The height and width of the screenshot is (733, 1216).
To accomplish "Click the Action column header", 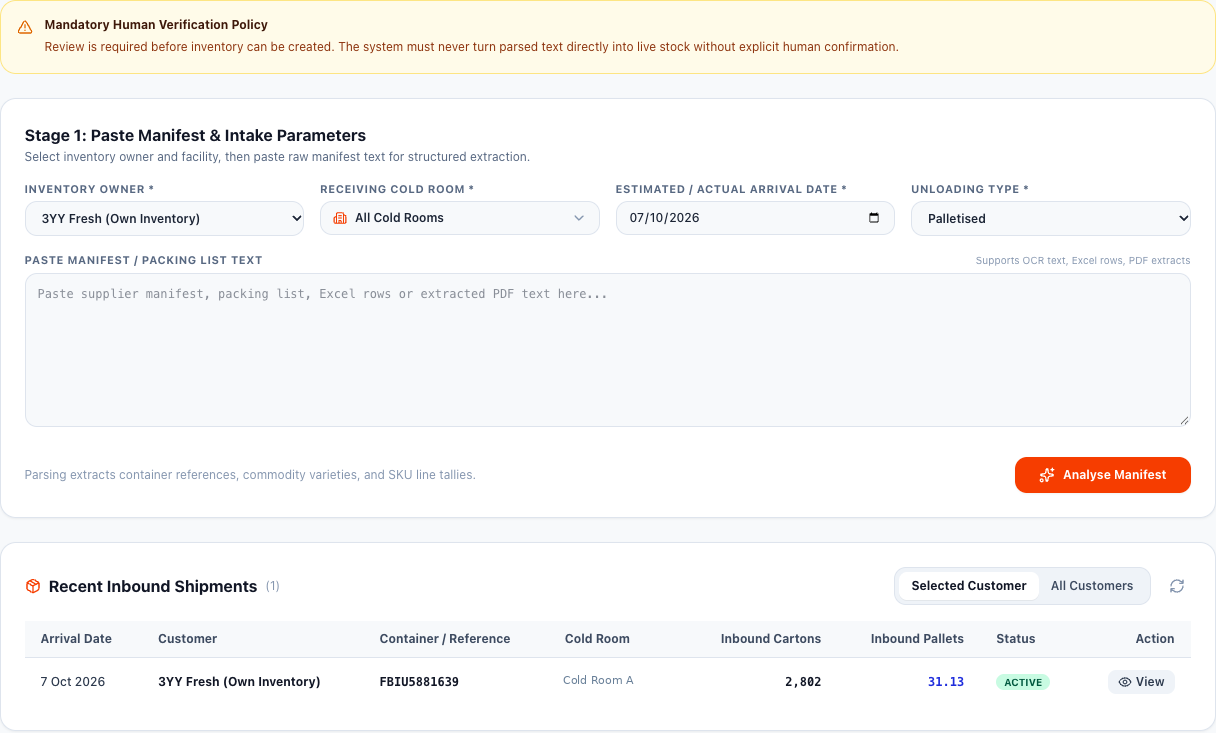I will 1155,639.
